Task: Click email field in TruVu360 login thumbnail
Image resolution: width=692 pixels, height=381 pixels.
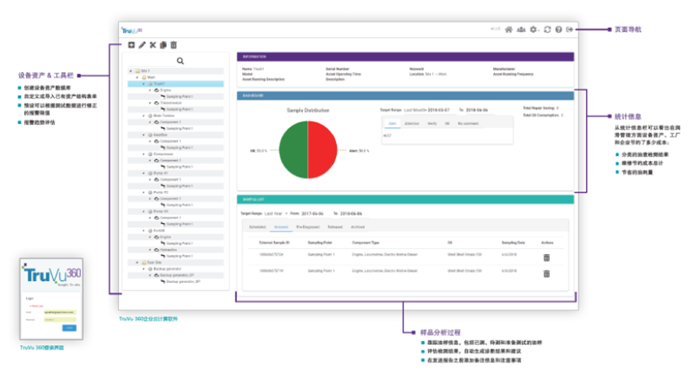Action: (60, 312)
